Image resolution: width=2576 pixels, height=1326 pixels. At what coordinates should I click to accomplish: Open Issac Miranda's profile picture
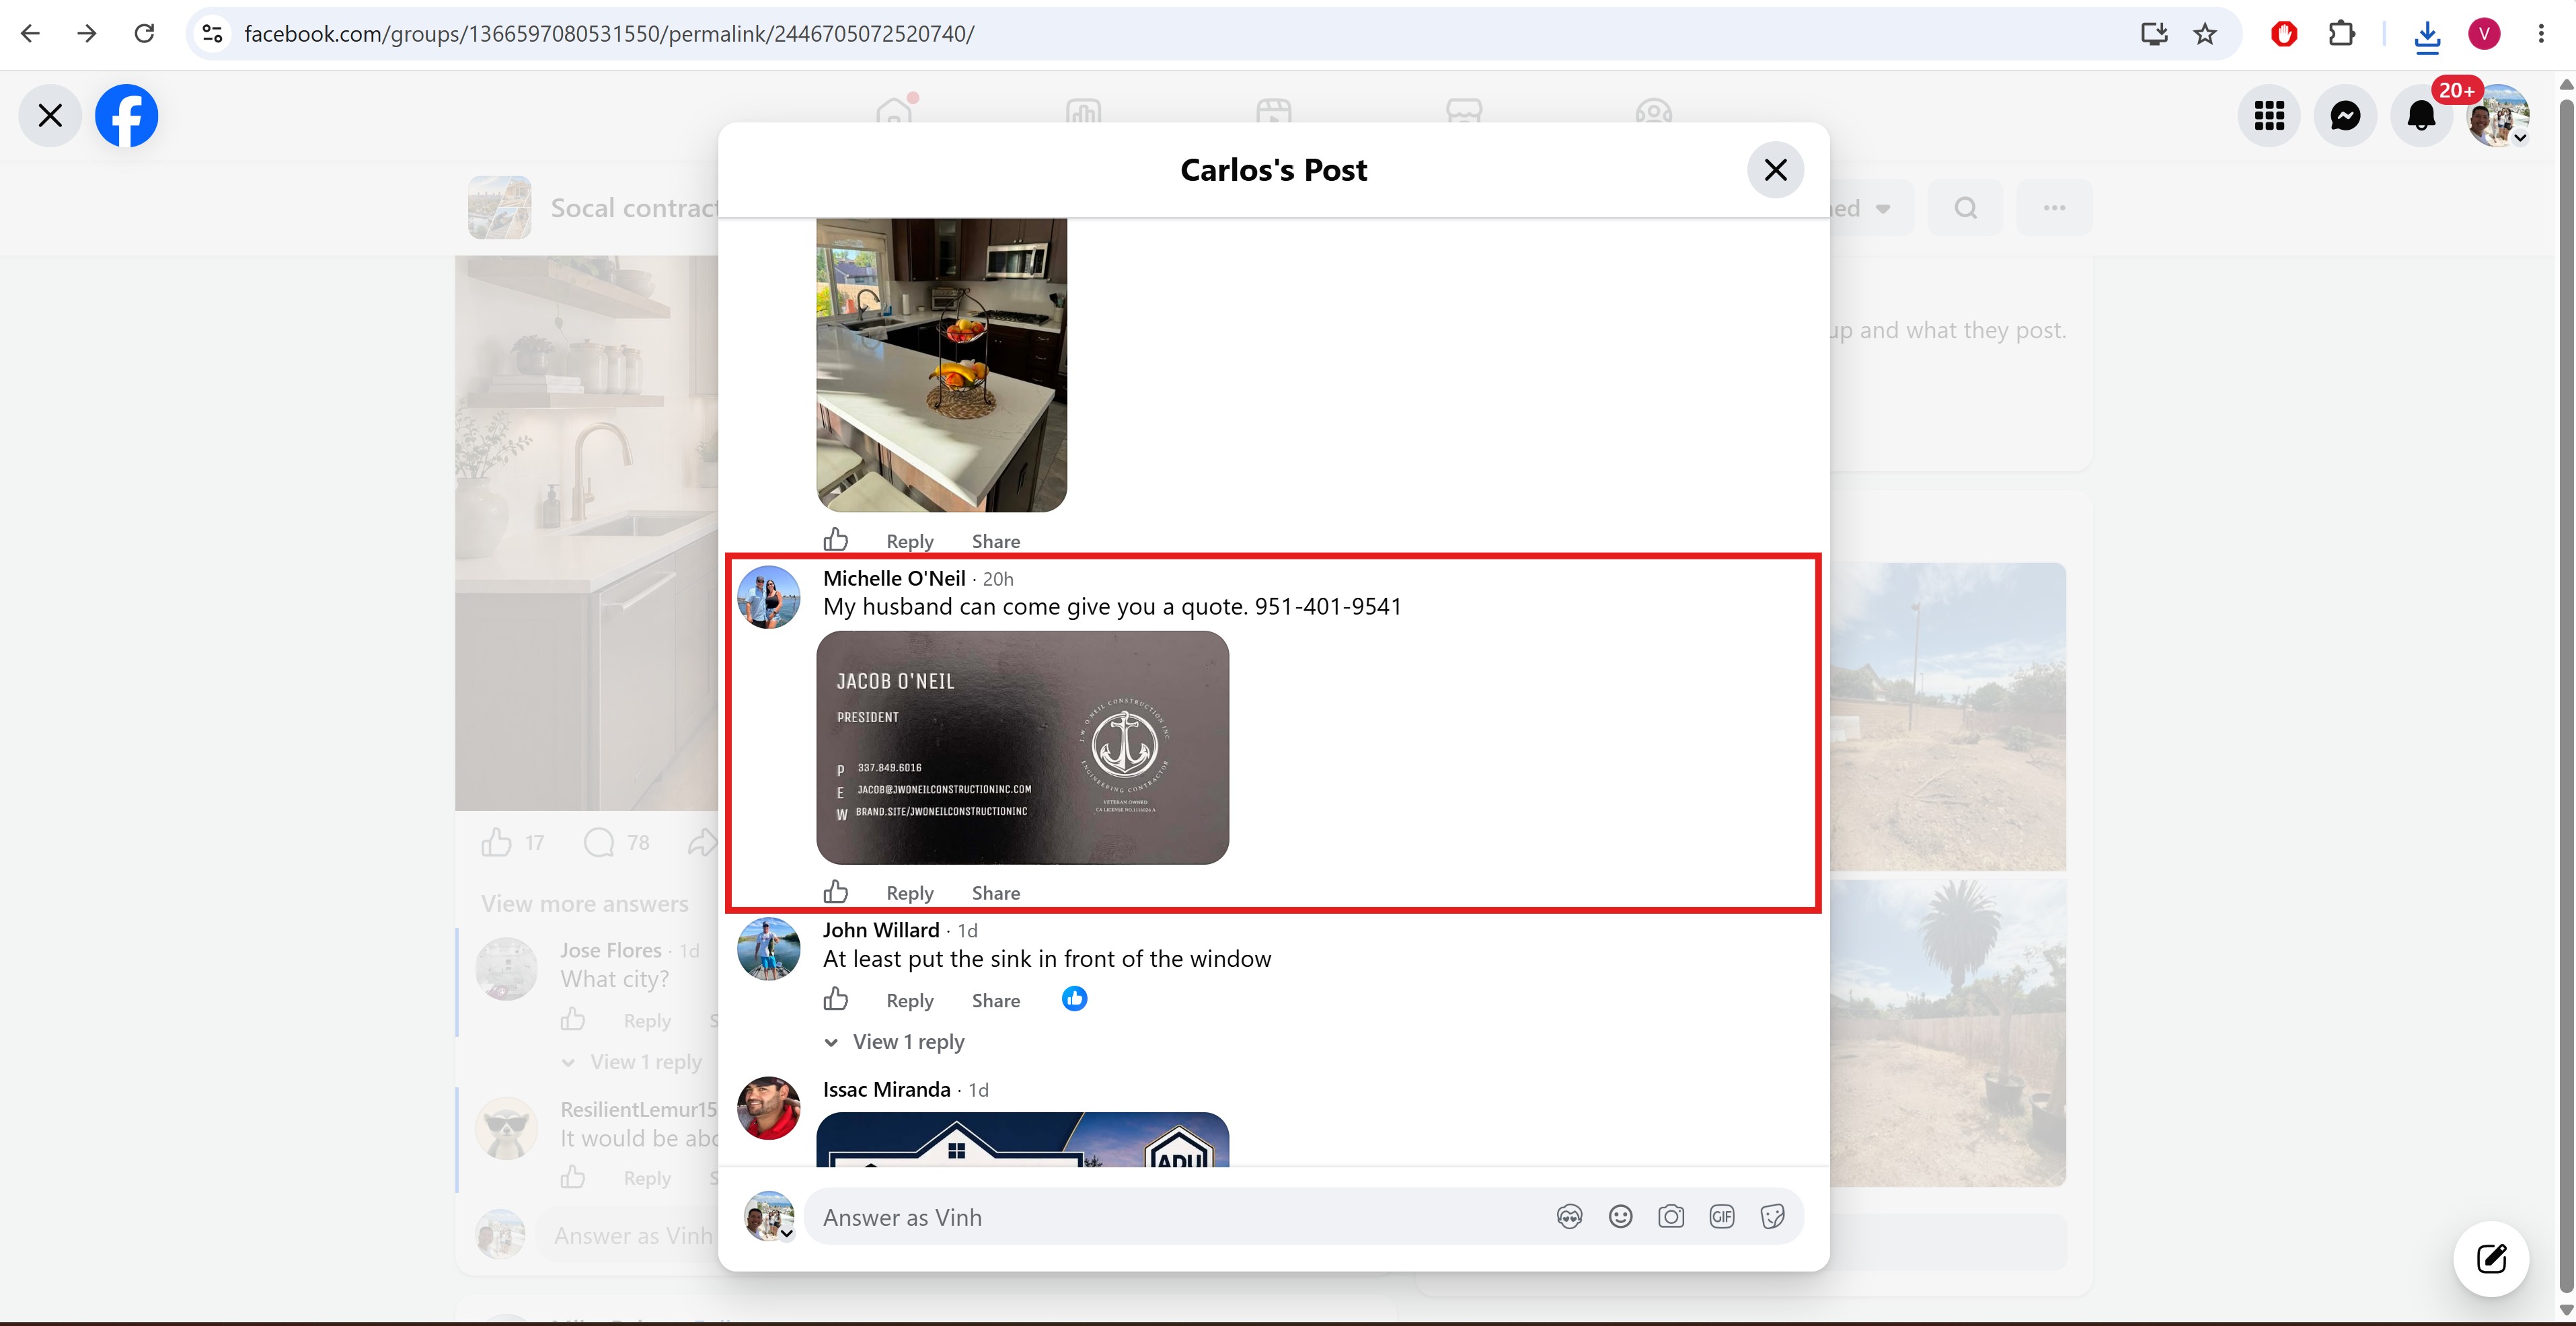point(768,1108)
